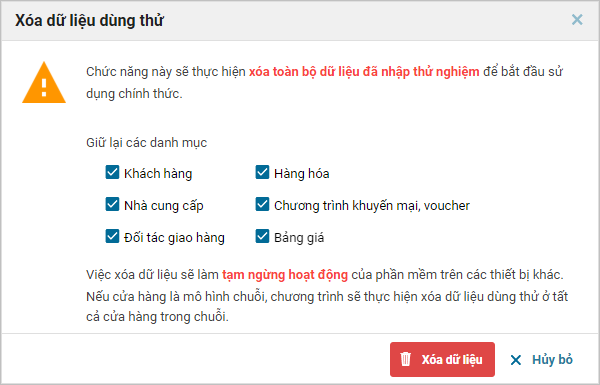Toggle the Nhà cung cấp checkbox
This screenshot has height=385, width=600.
pyautogui.click(x=112, y=204)
